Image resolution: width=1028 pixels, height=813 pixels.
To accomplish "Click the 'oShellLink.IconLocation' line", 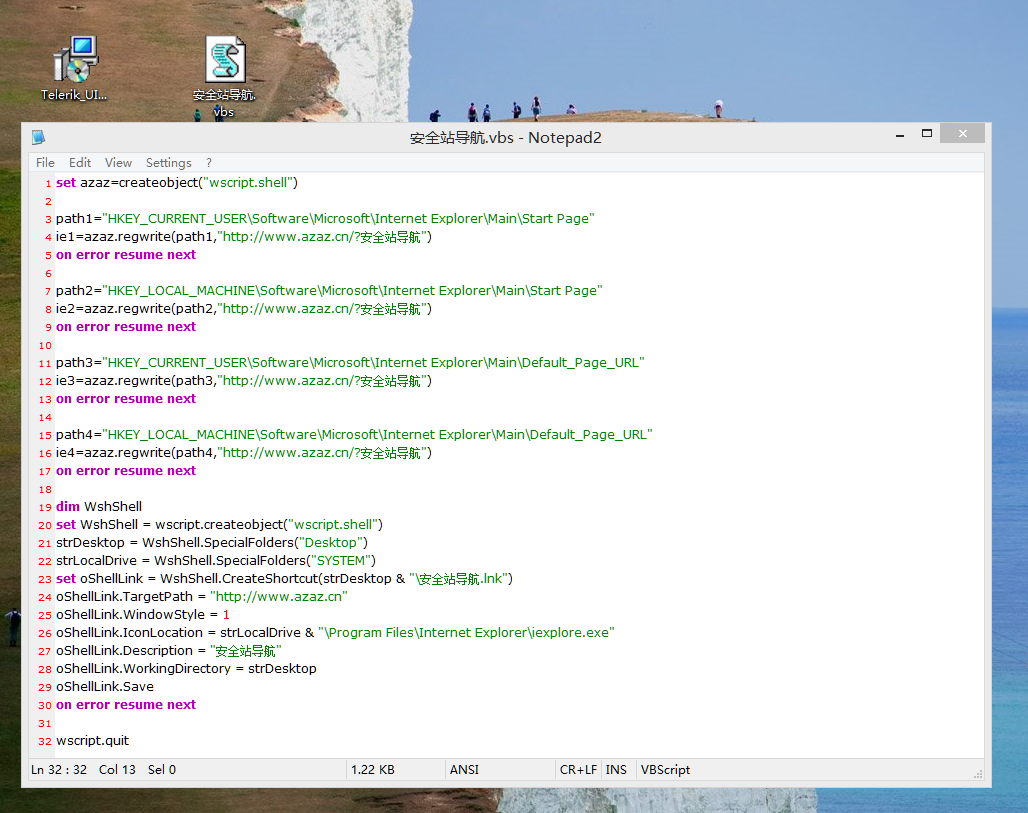I will tap(335, 633).
